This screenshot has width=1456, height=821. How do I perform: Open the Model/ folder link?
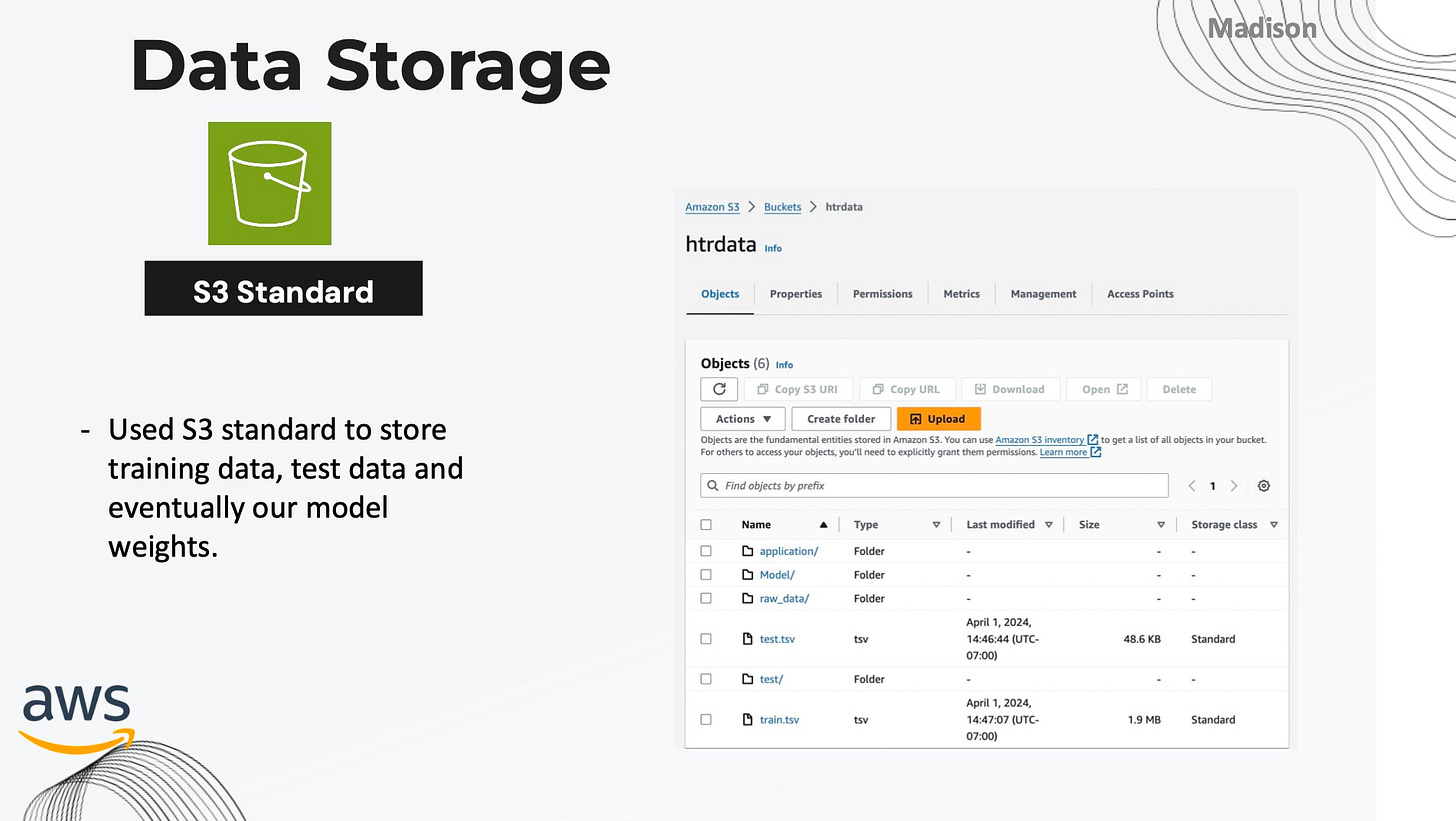point(777,575)
